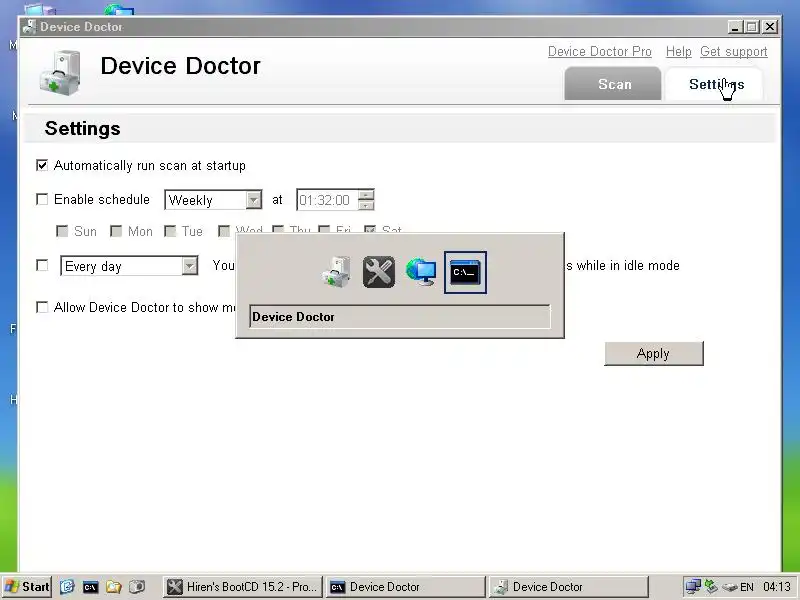Image resolution: width=800 pixels, height=600 pixels.
Task: Click the green arrows tray icon
Action: point(711,587)
